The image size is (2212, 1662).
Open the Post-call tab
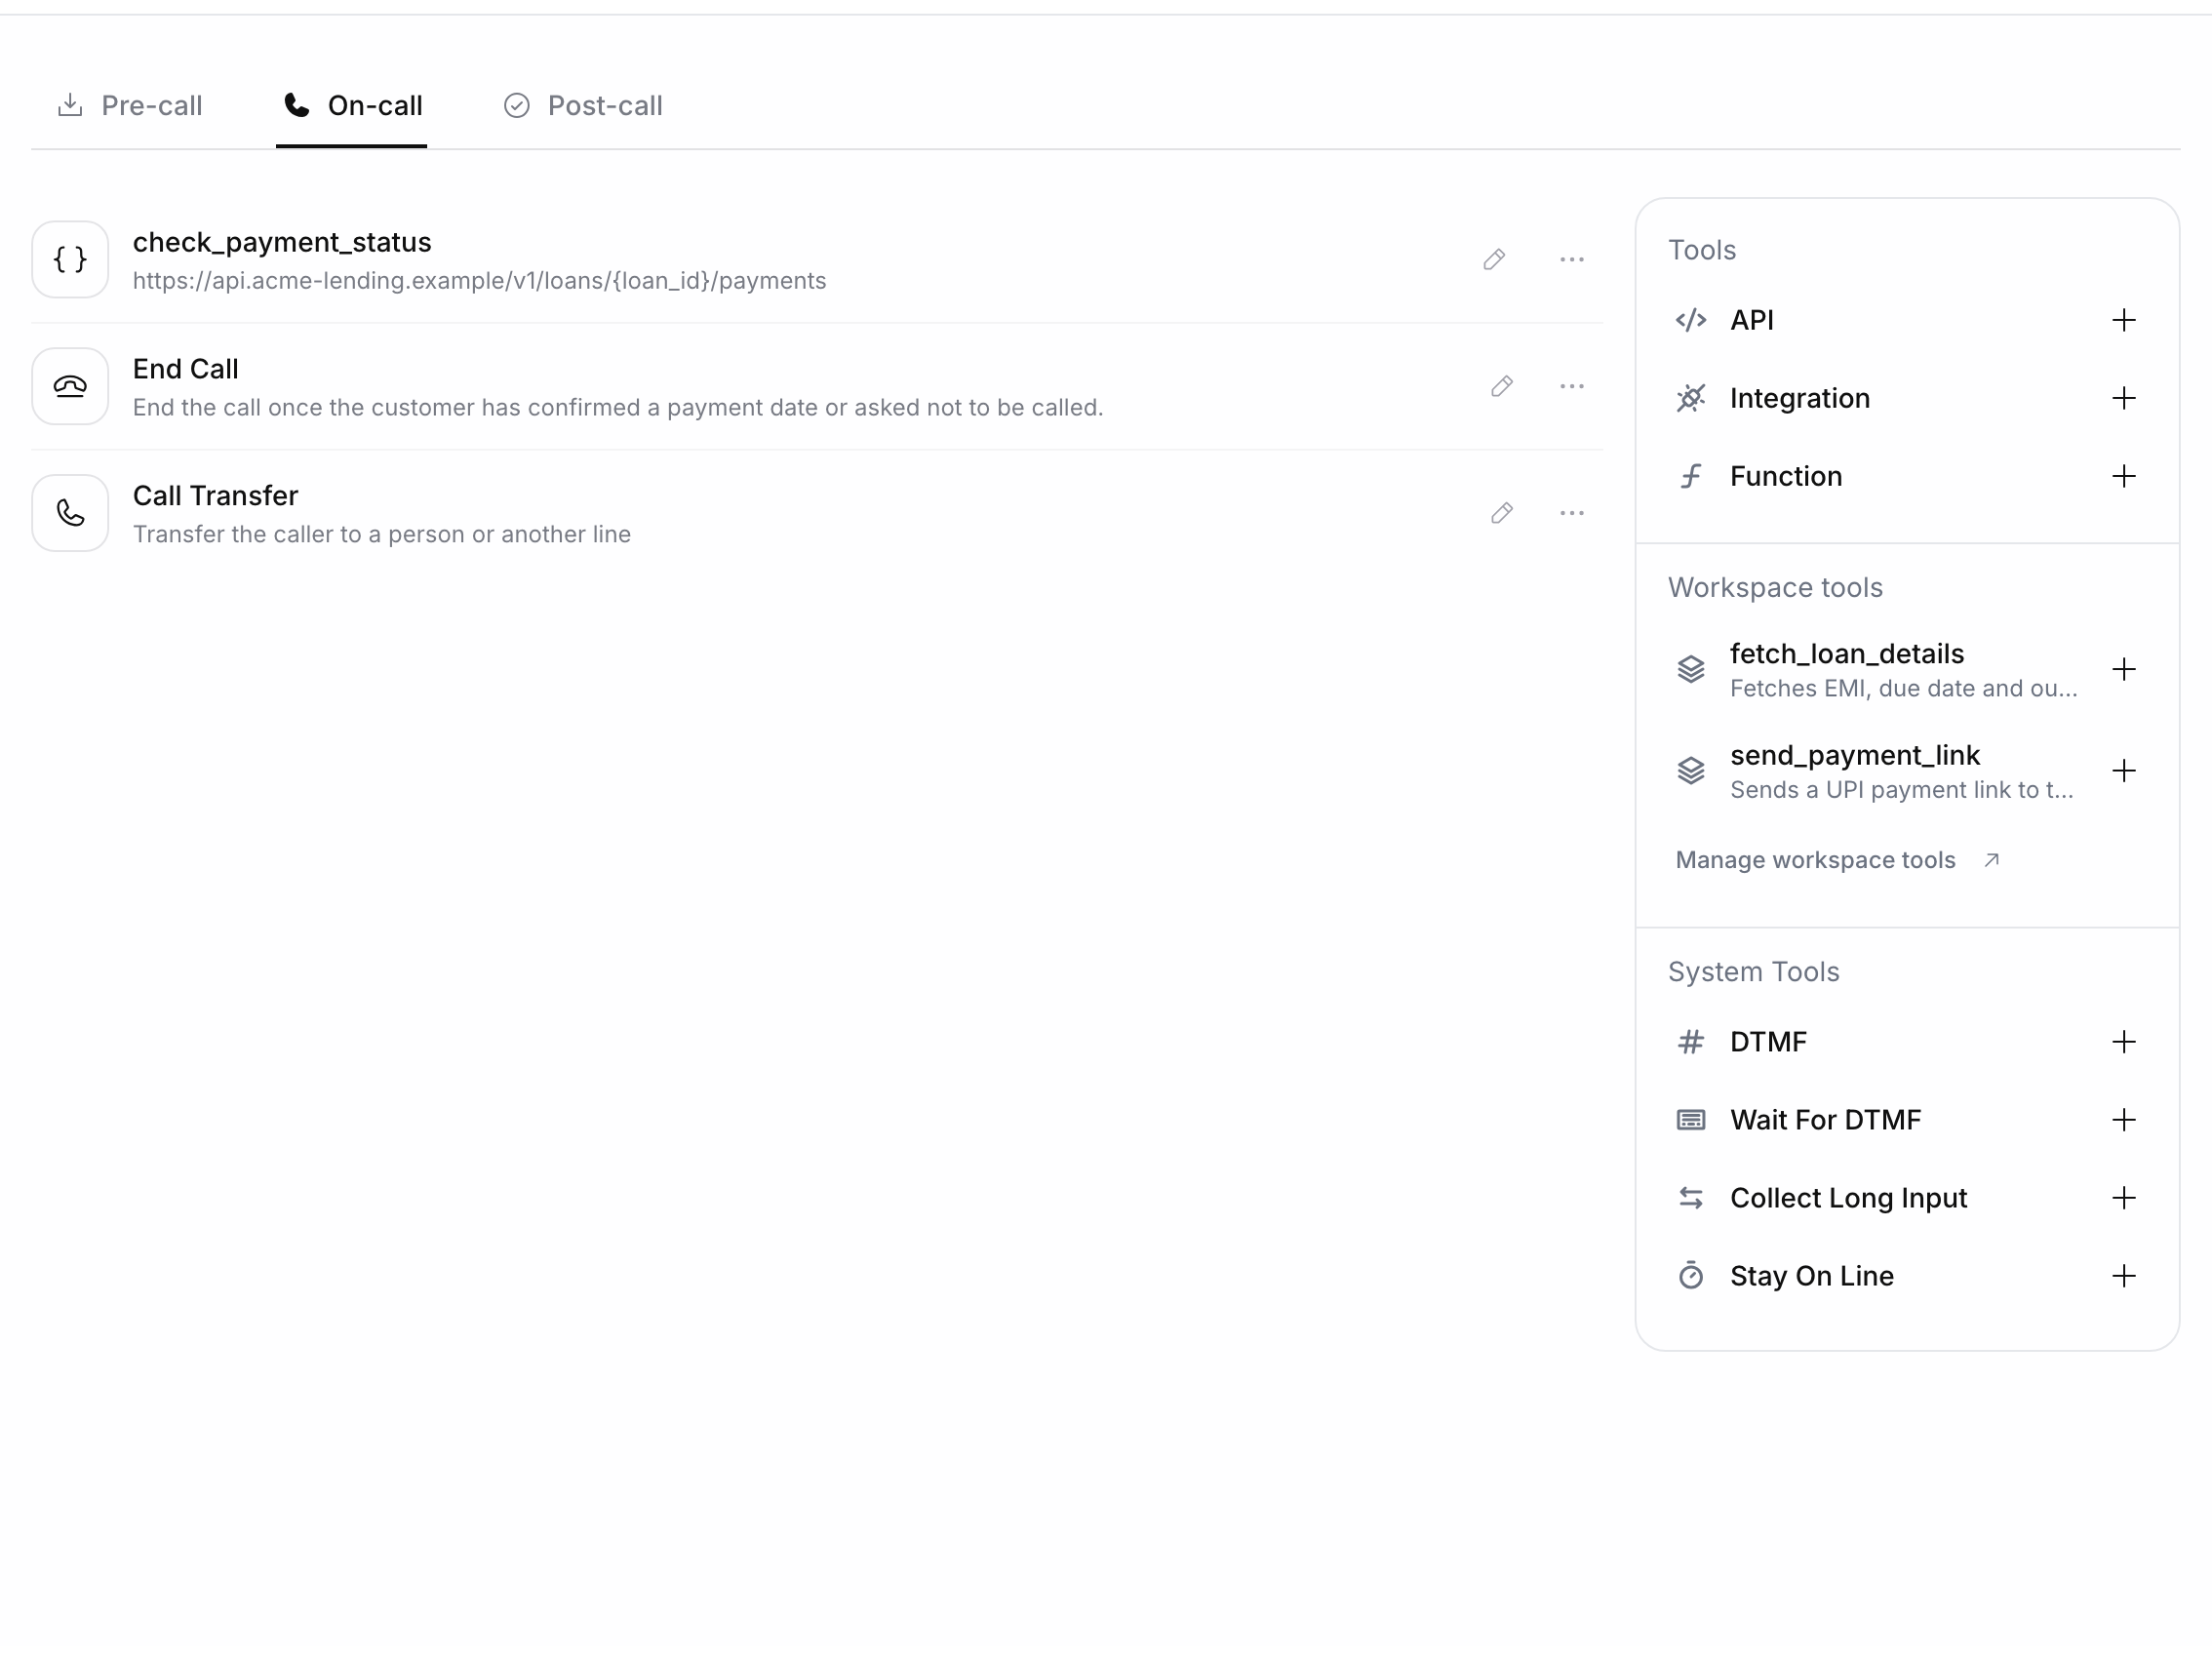click(x=582, y=106)
